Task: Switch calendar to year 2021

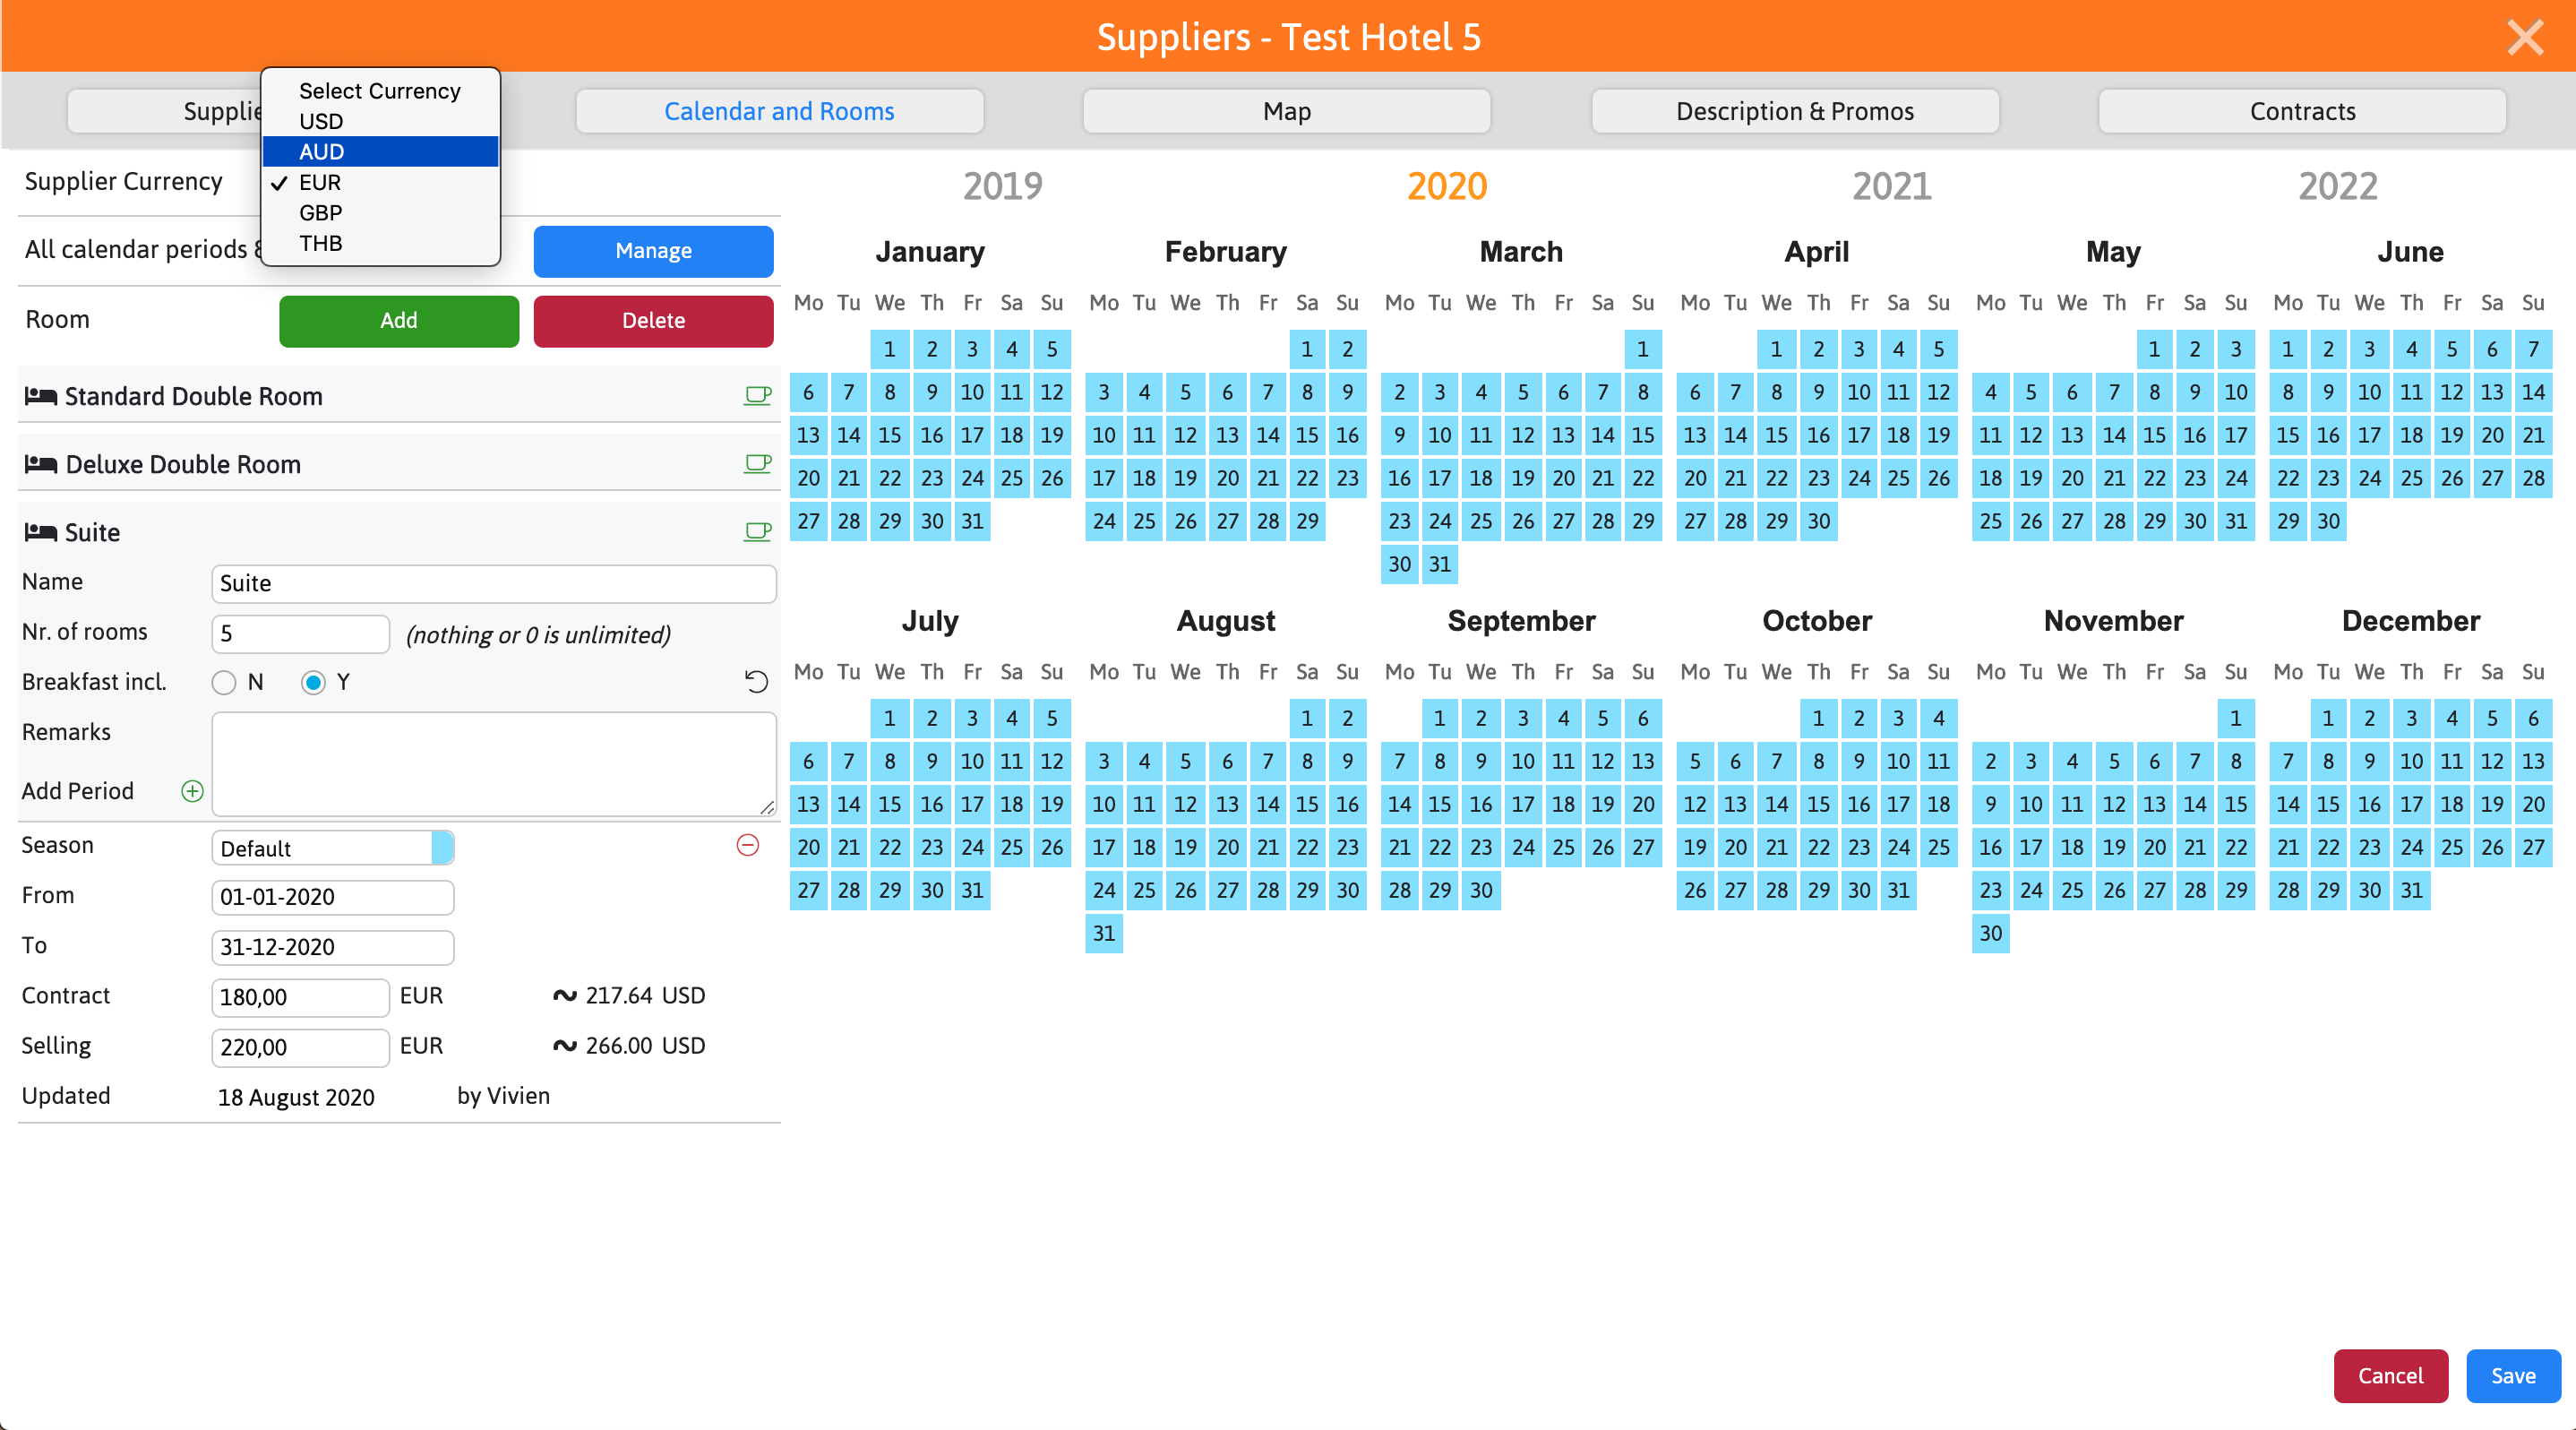Action: click(x=1892, y=186)
